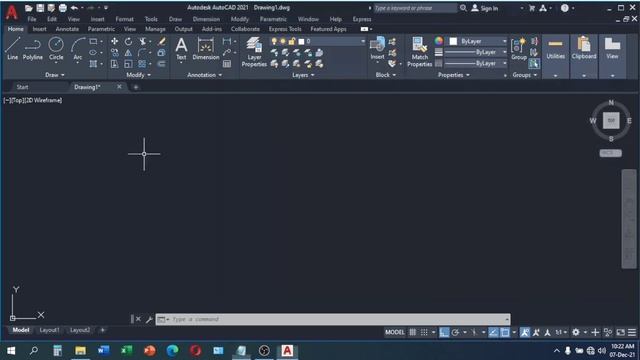Click Sign In
The height and width of the screenshot is (360, 640).
click(485, 8)
